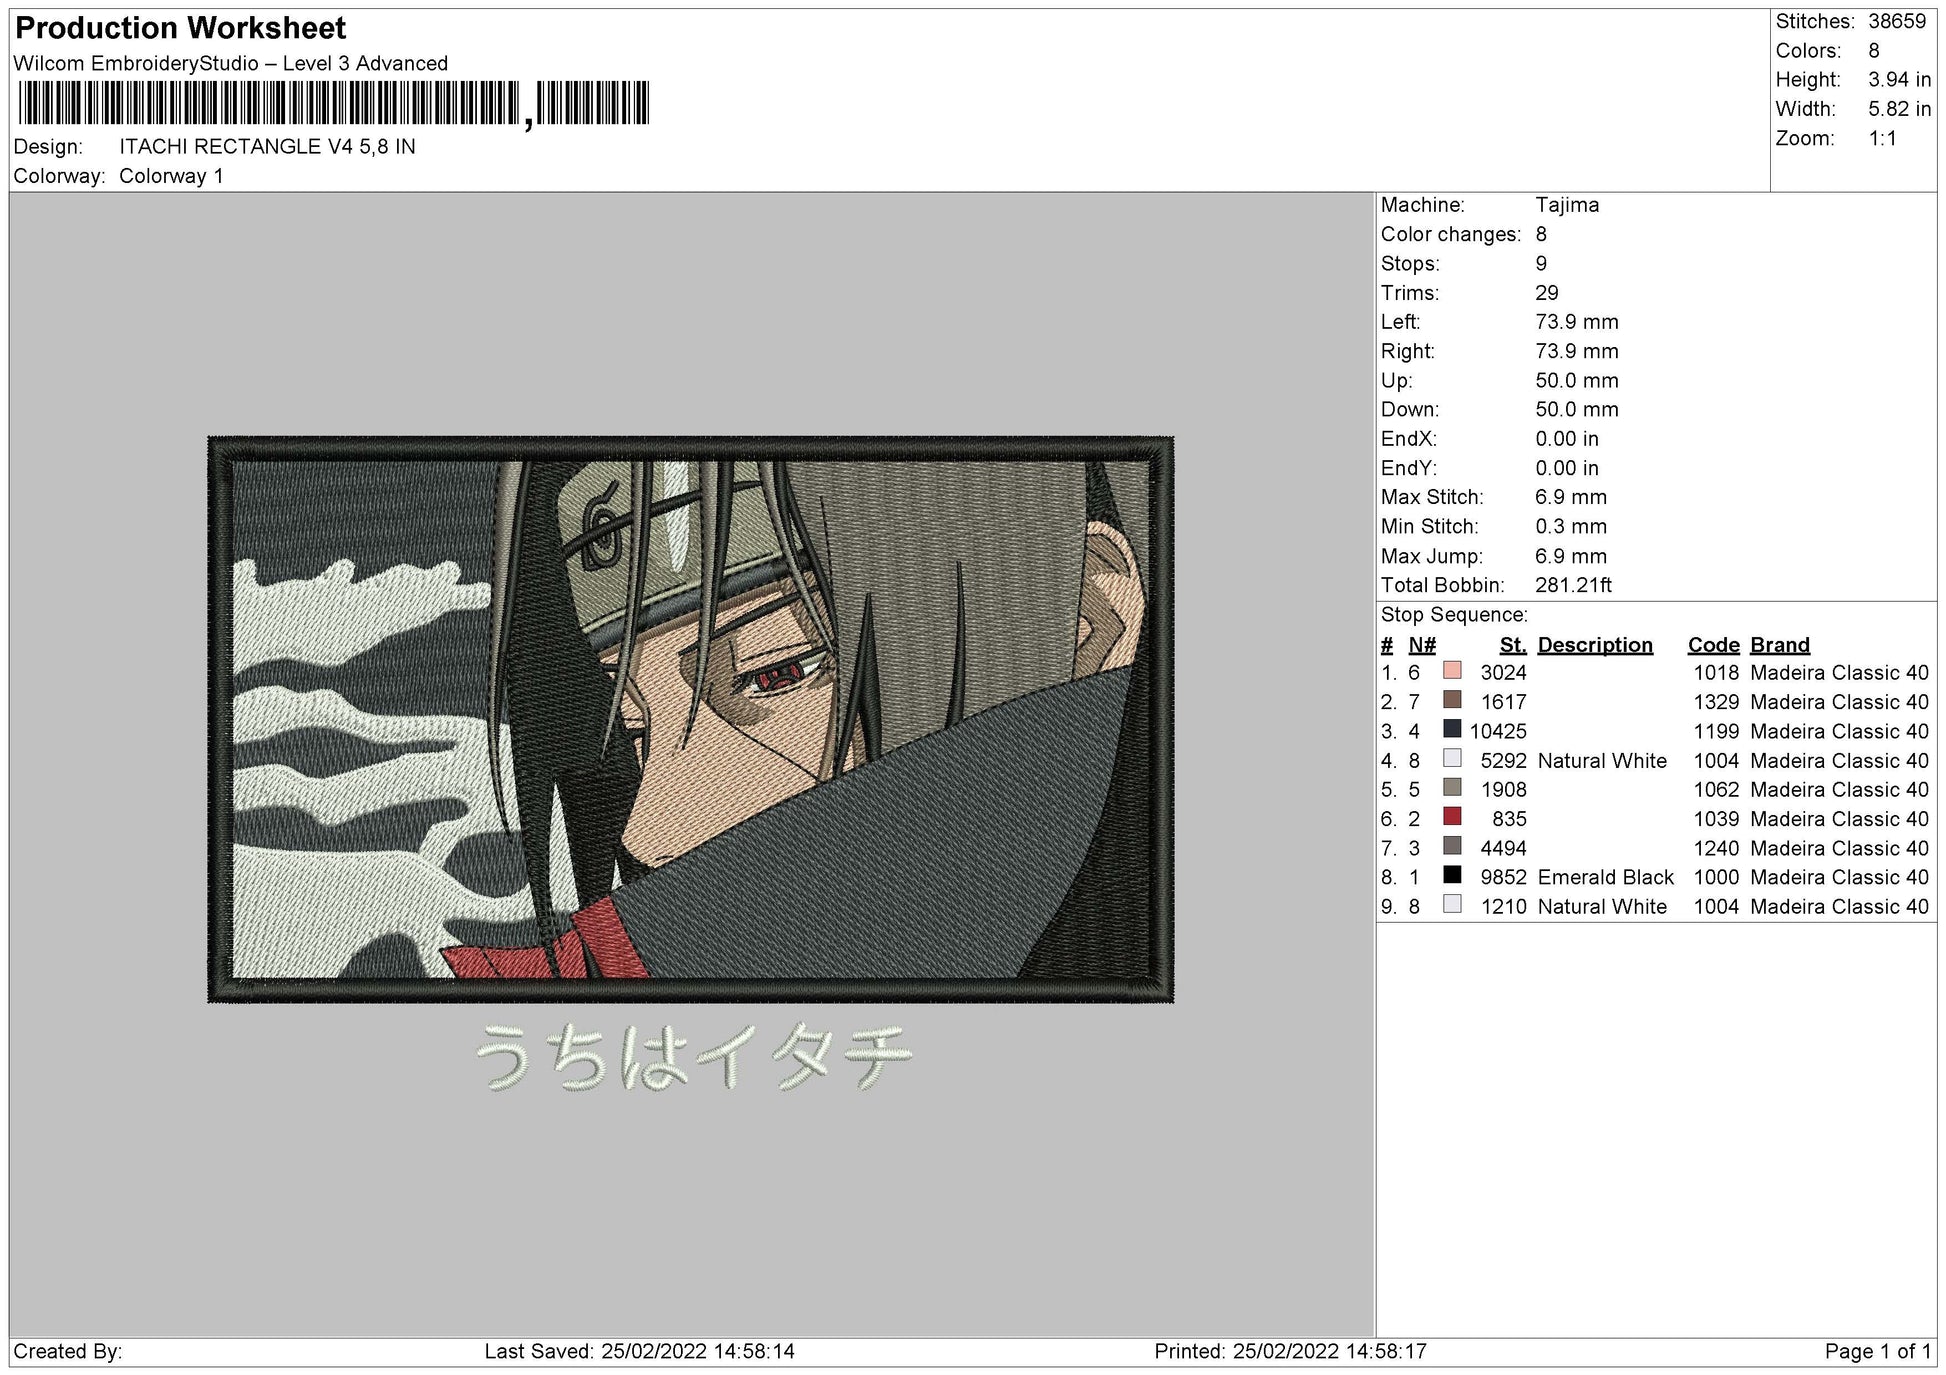Click stitch count 10425 in stop 3
This screenshot has height=1375, width=1946.
1498,731
